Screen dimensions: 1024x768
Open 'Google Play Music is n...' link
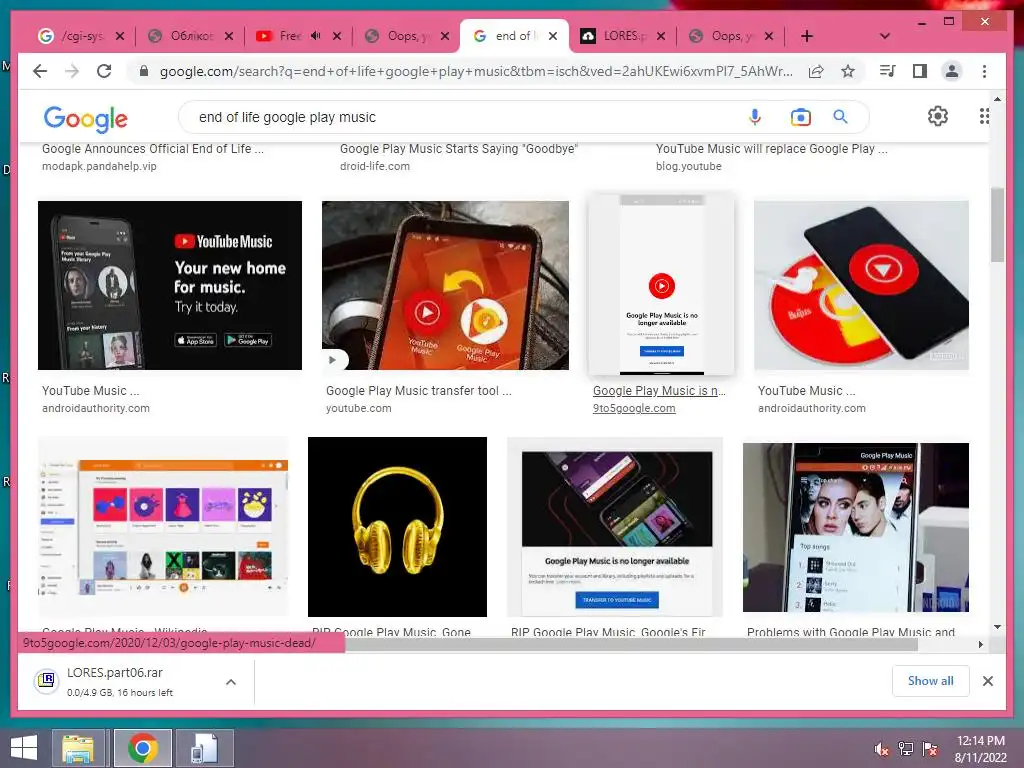[659, 391]
